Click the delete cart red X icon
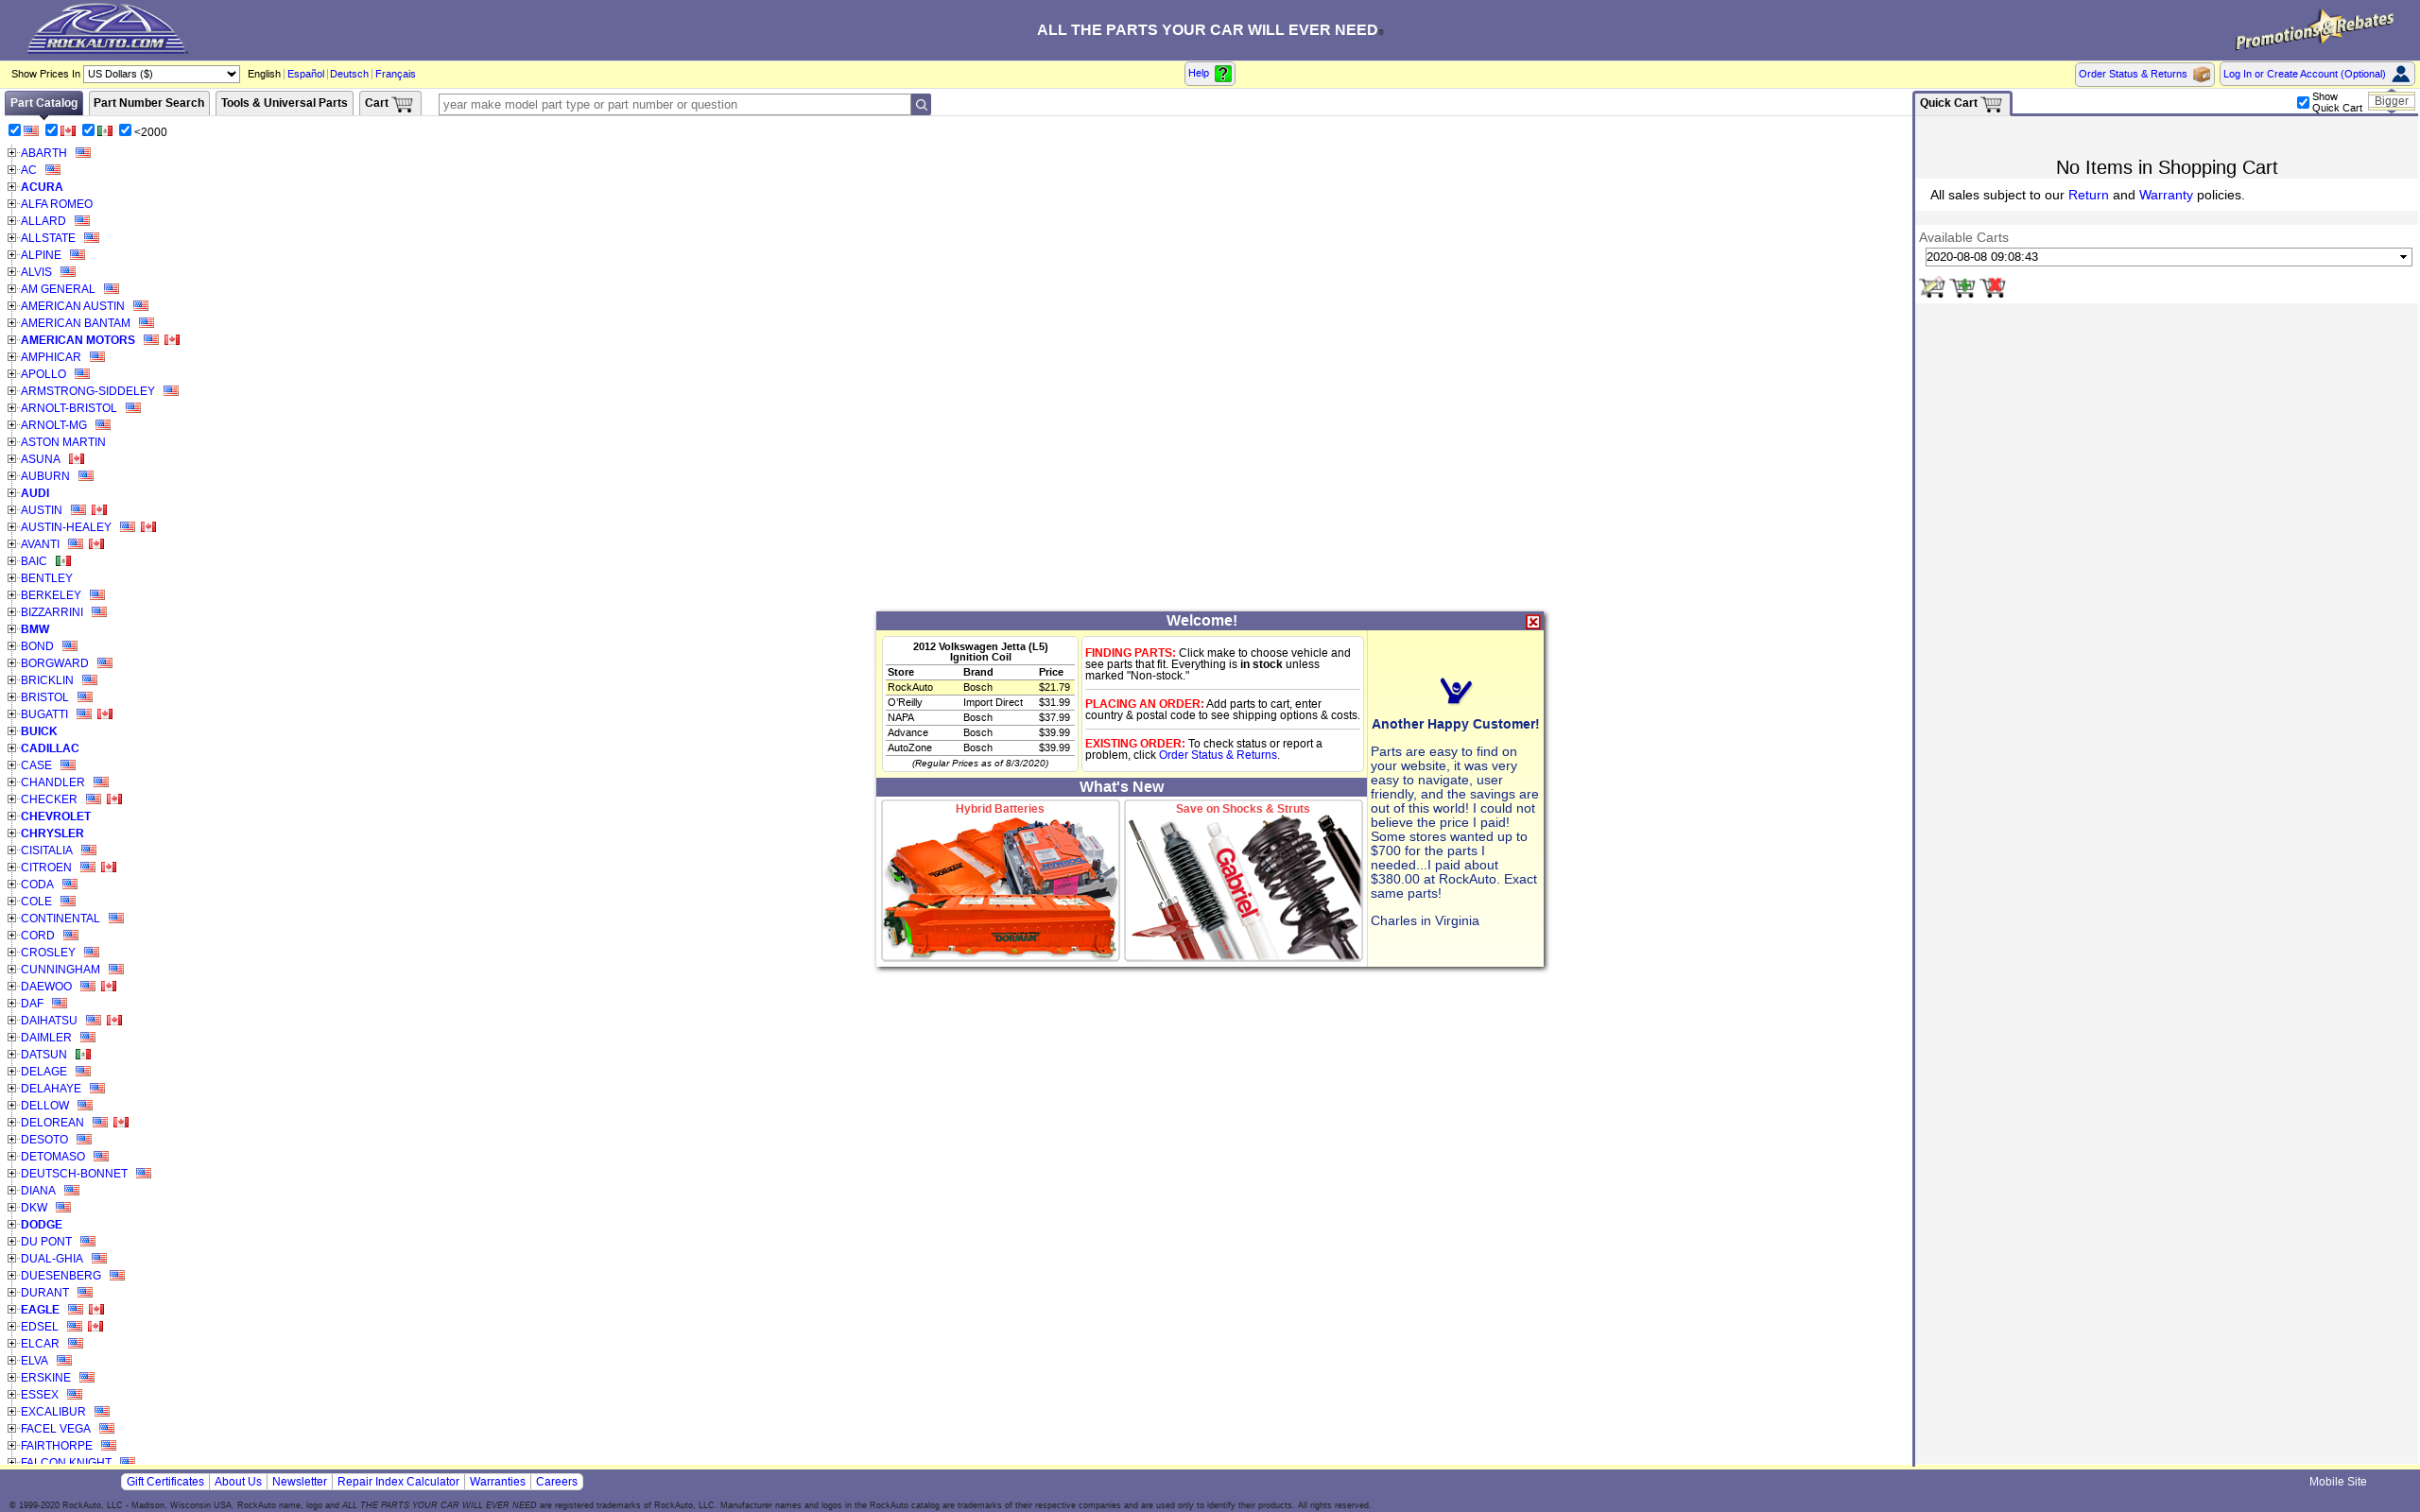The width and height of the screenshot is (2420, 1512). 1993,287
